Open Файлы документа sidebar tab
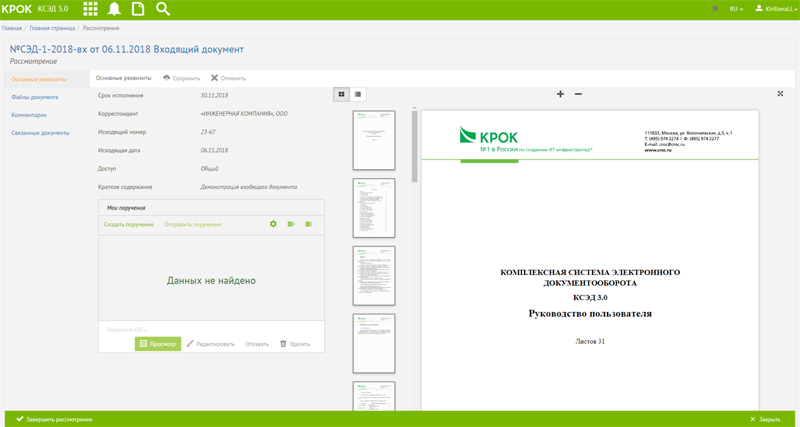800x427 pixels. (35, 97)
